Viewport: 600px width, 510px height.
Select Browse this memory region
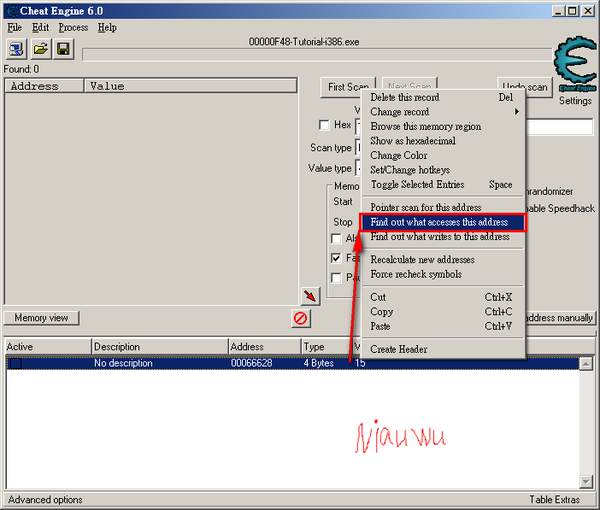click(x=443, y=126)
